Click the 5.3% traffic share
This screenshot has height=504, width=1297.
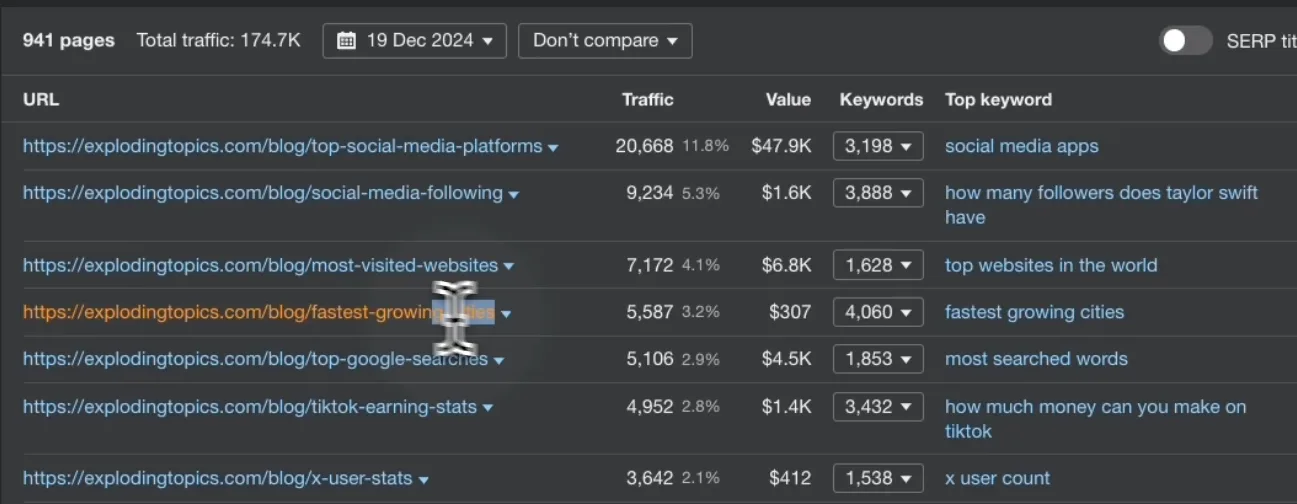pyautogui.click(x=701, y=193)
